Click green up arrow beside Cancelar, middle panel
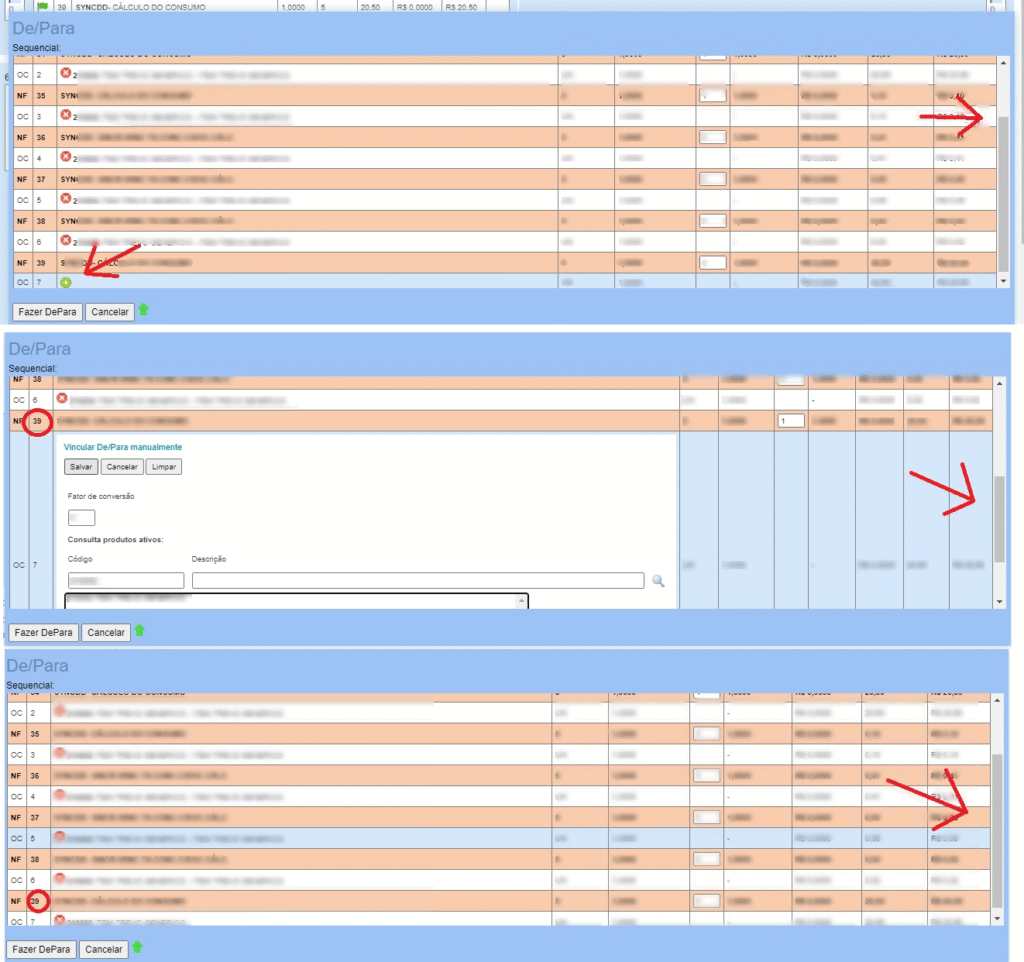This screenshot has height=962, width=1024. coord(141,631)
